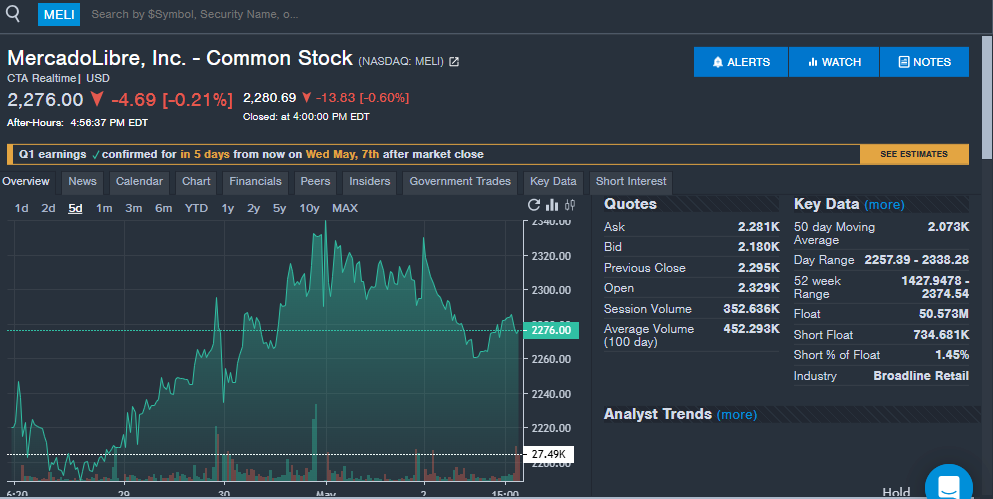Viewport: 993px width, 499px height.
Task: Select the 2y chart range
Action: coord(253,208)
